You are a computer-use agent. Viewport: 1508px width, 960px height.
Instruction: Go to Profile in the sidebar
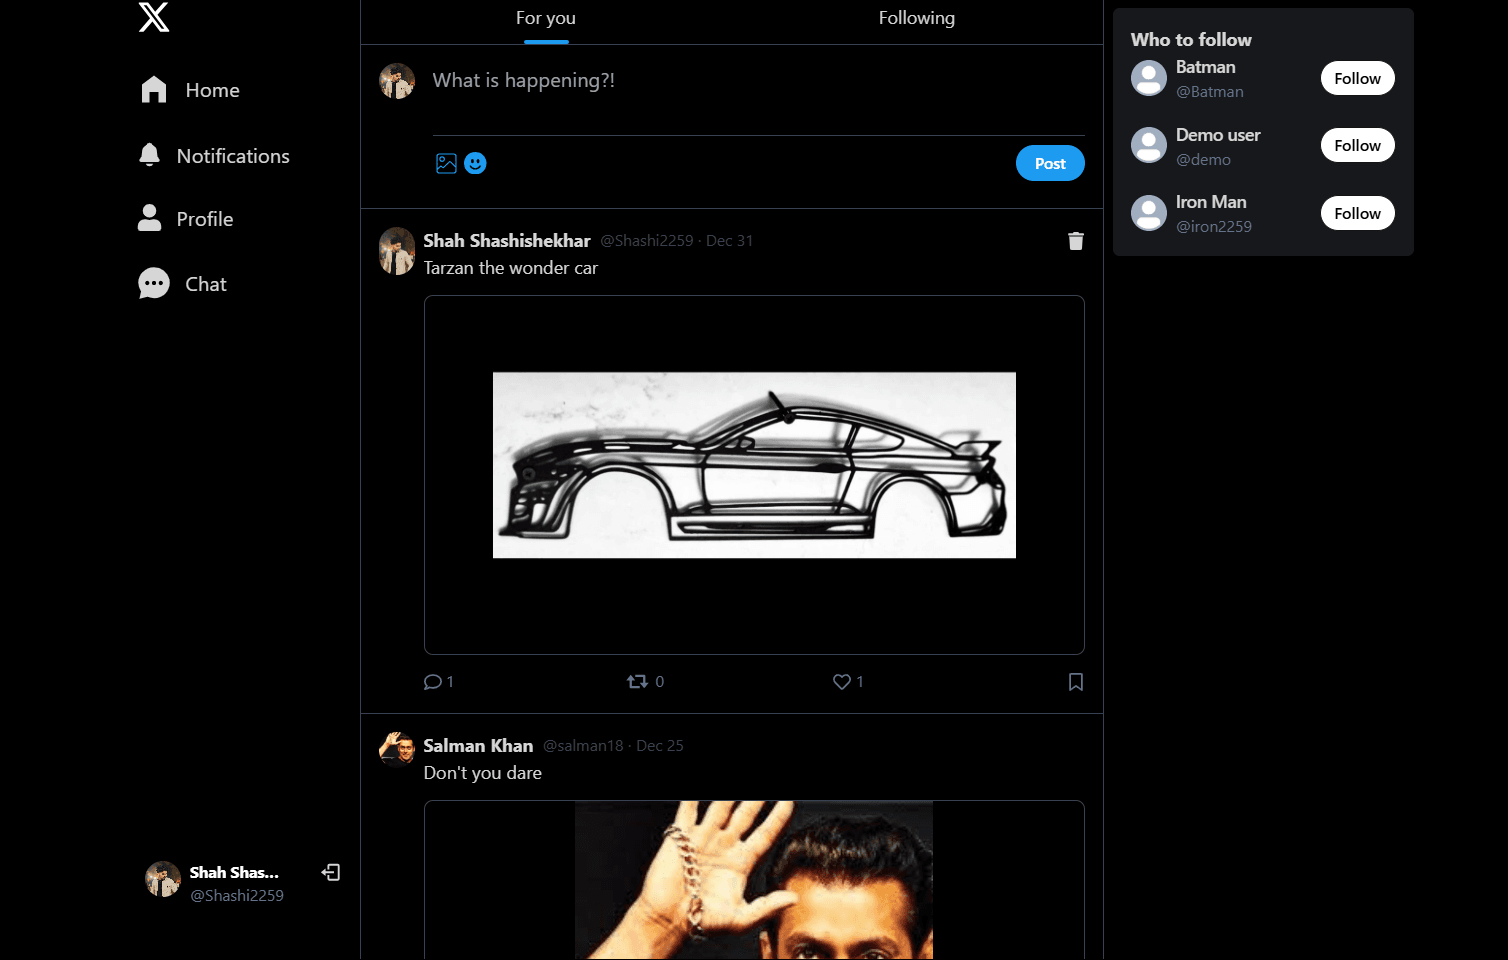(x=185, y=219)
